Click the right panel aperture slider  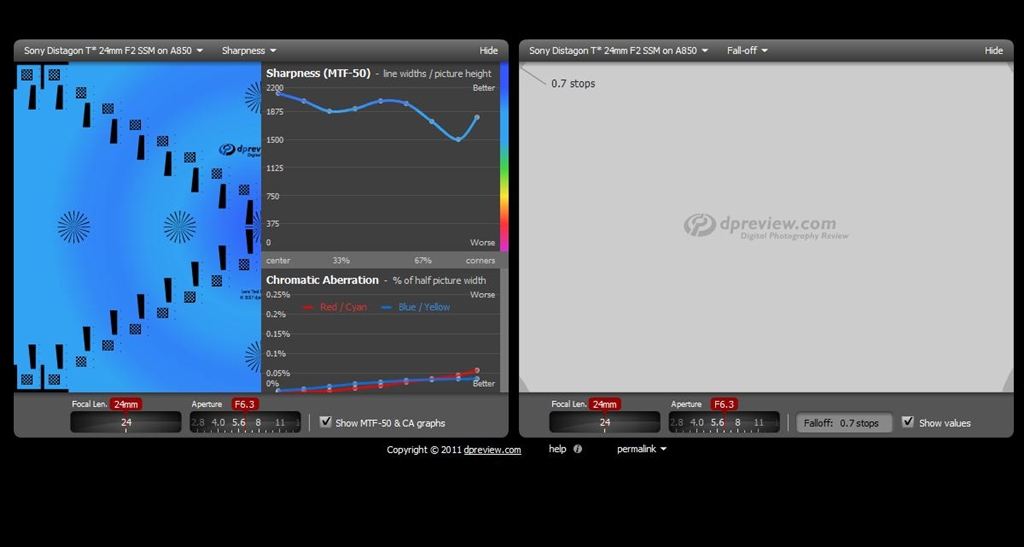point(724,422)
